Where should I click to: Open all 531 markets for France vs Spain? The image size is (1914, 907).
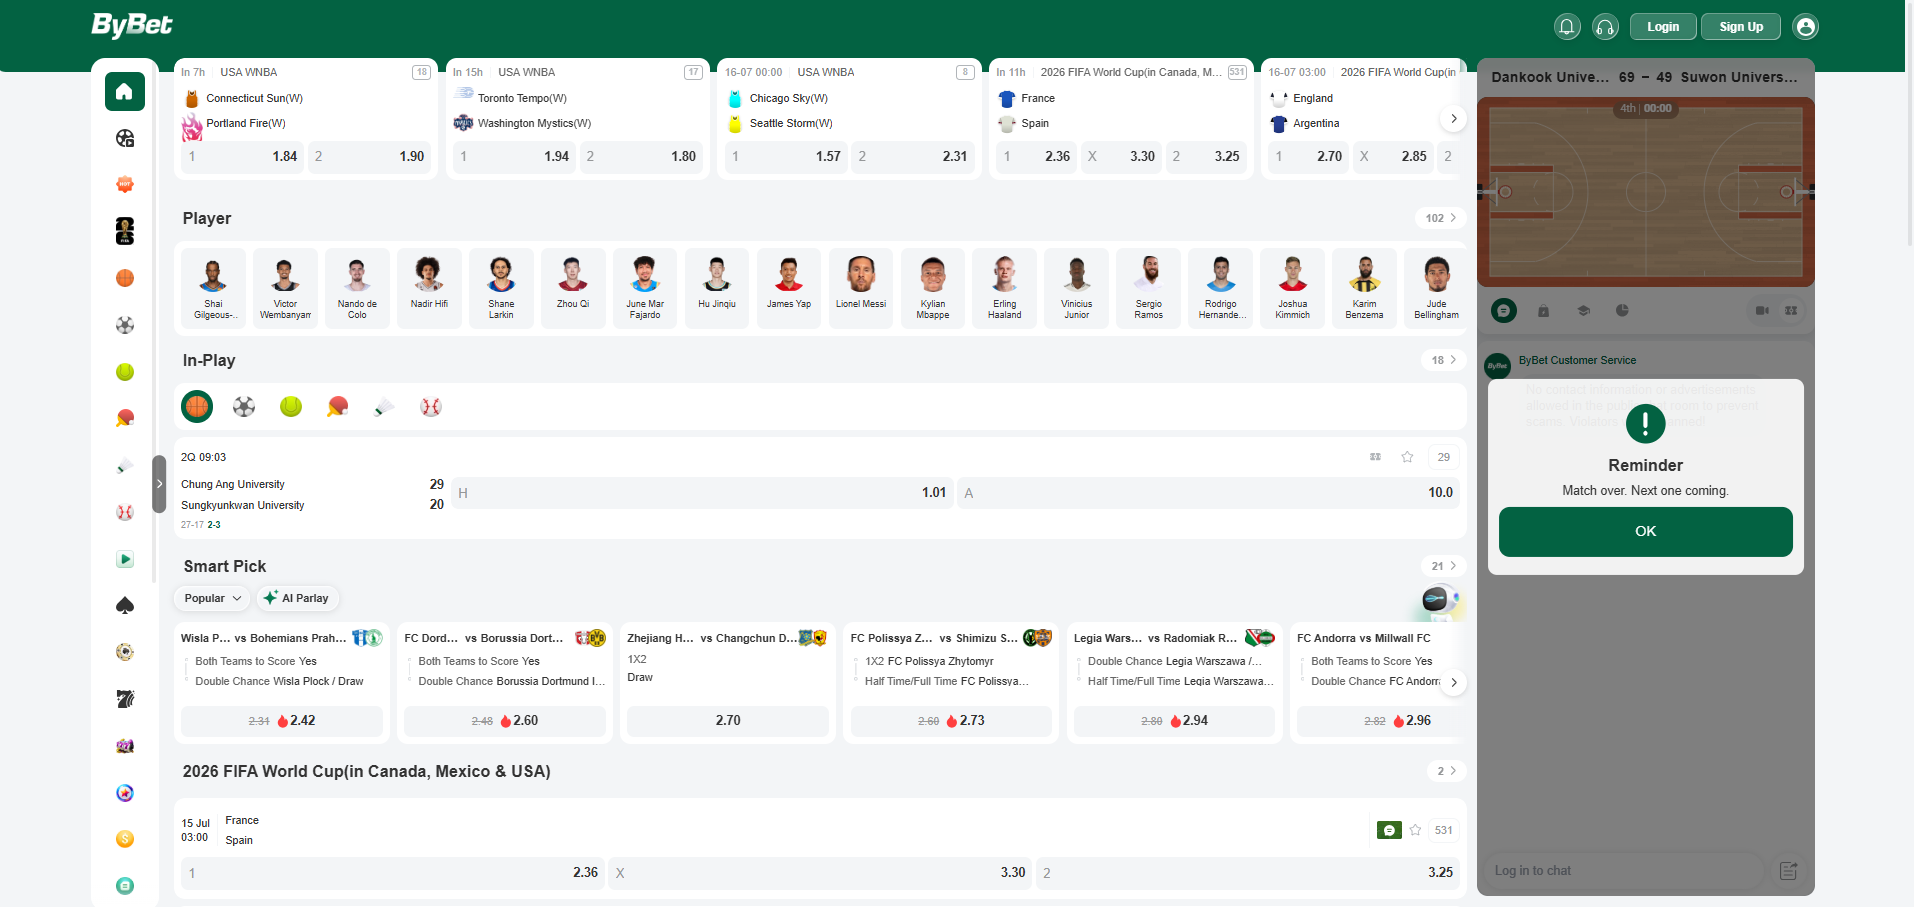(x=1443, y=830)
